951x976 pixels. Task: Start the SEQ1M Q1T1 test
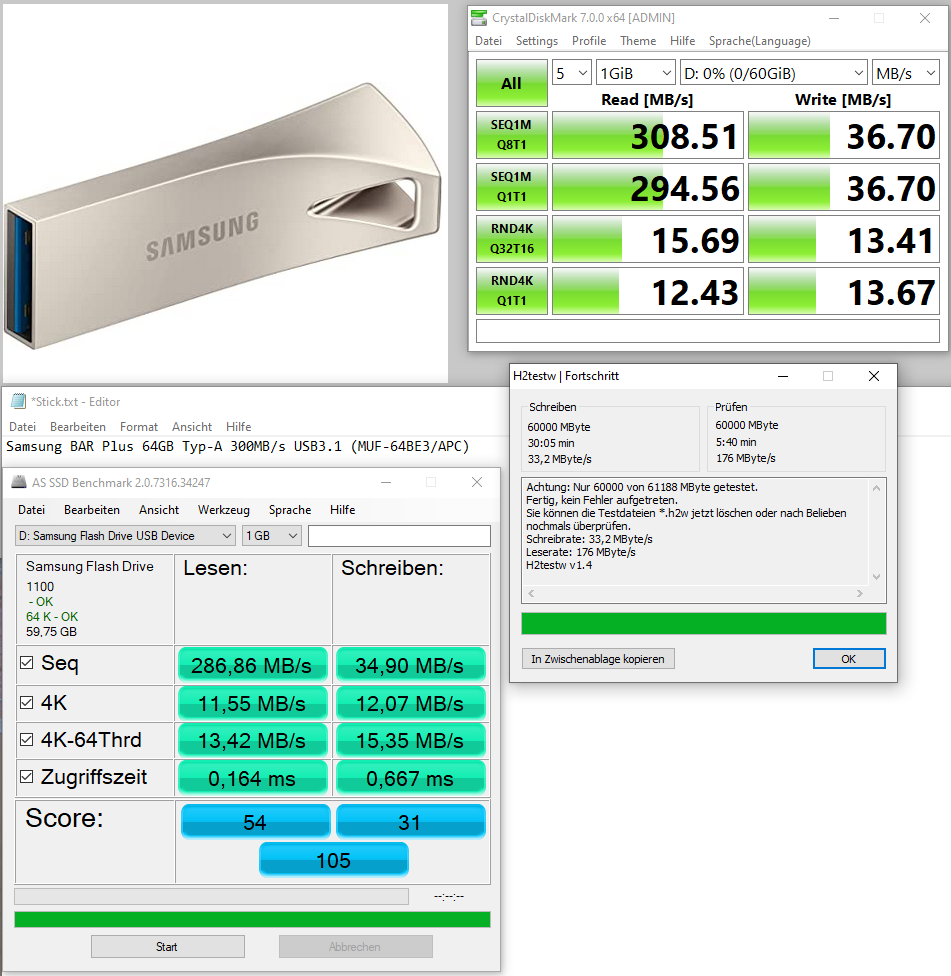512,187
